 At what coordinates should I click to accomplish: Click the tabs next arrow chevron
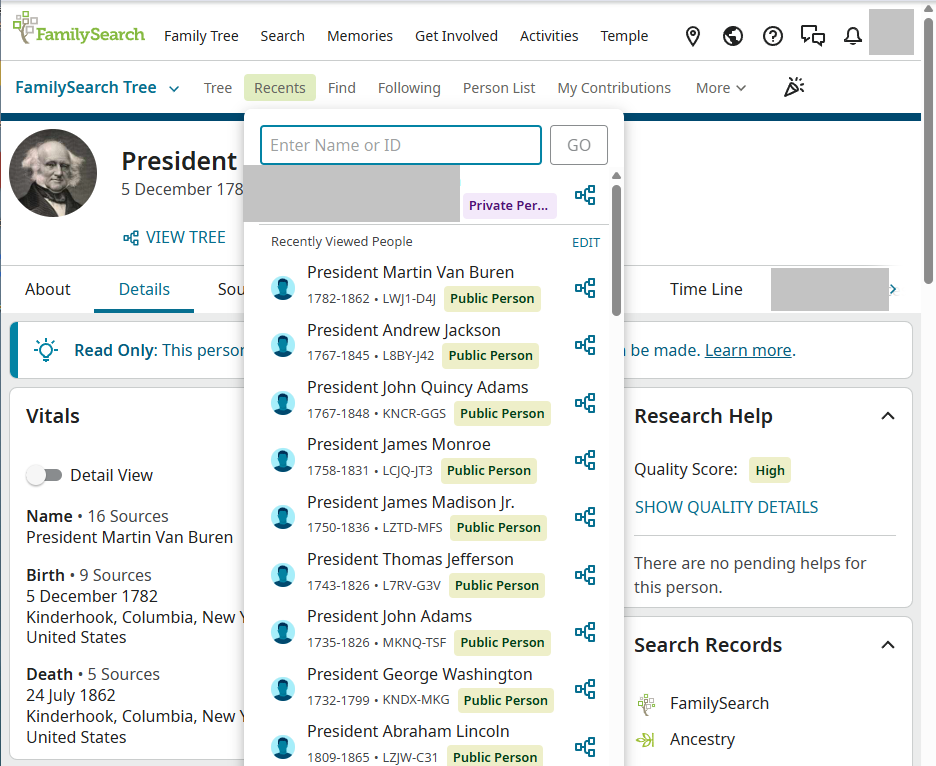click(893, 290)
